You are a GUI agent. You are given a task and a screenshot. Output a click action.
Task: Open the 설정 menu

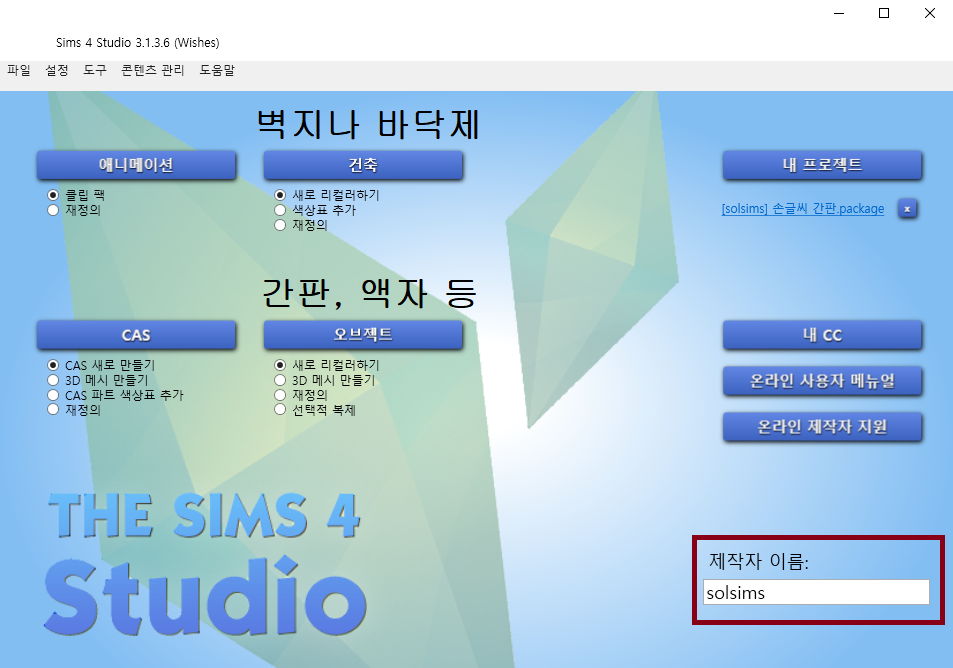click(57, 71)
